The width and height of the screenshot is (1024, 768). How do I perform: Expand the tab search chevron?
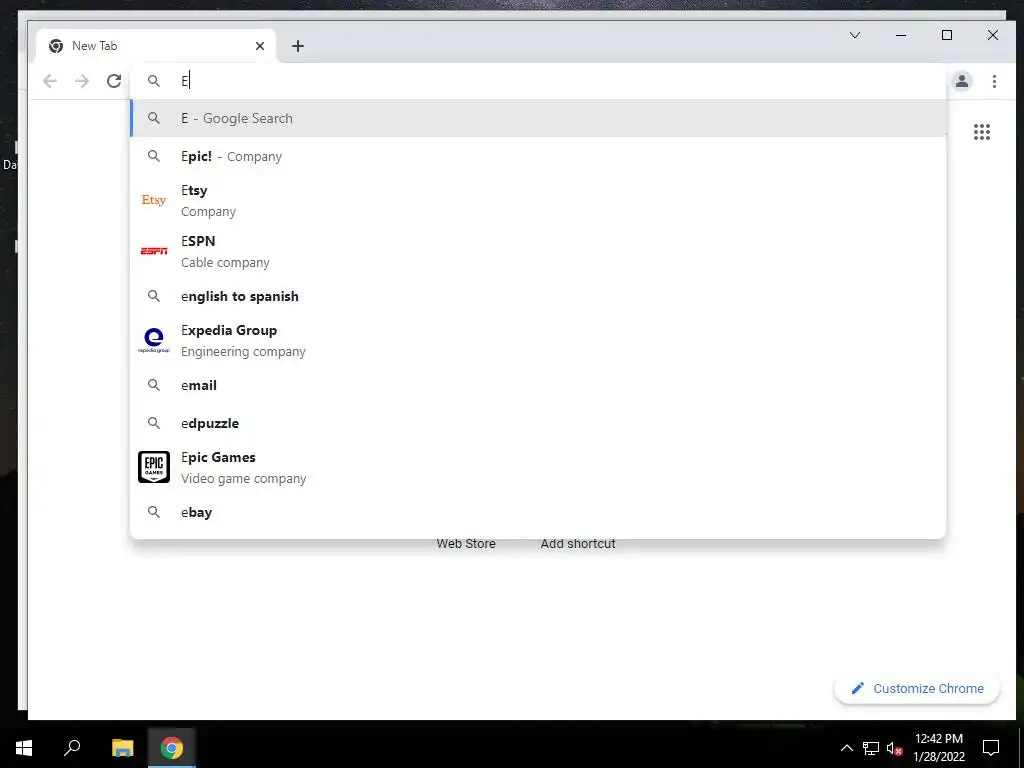(855, 35)
